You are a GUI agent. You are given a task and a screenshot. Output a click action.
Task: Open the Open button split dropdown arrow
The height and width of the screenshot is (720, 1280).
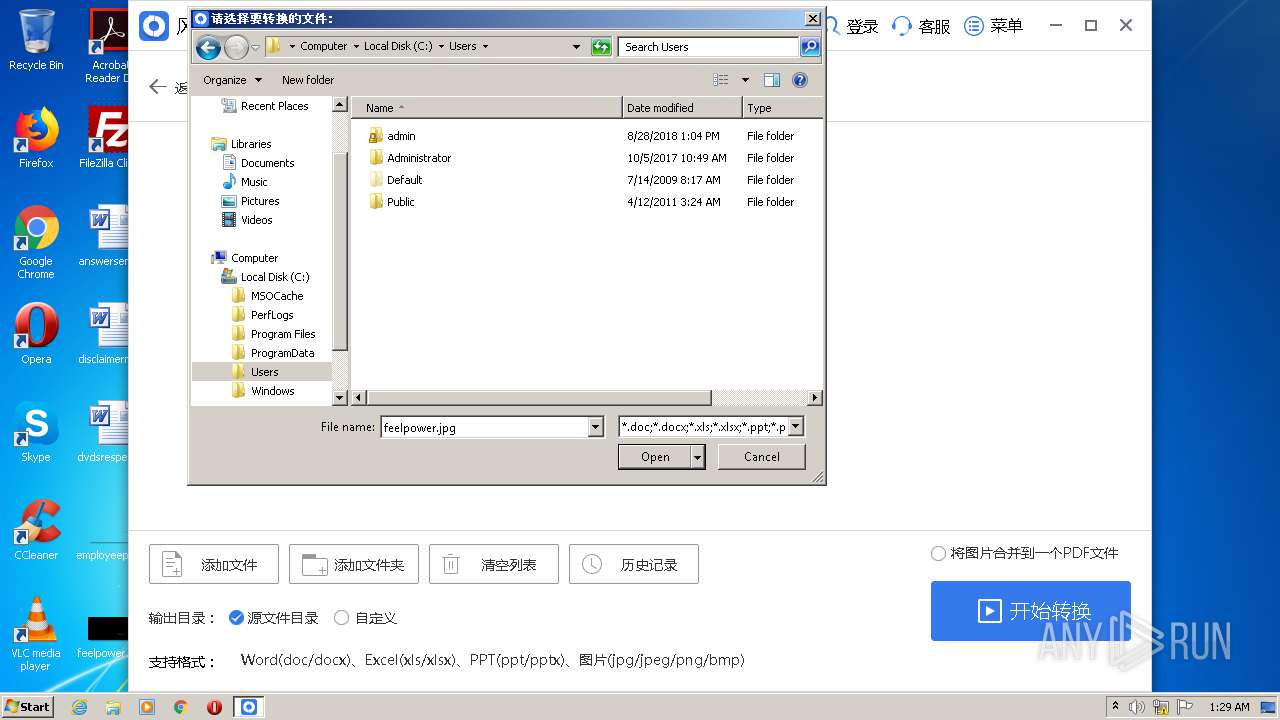coord(698,457)
